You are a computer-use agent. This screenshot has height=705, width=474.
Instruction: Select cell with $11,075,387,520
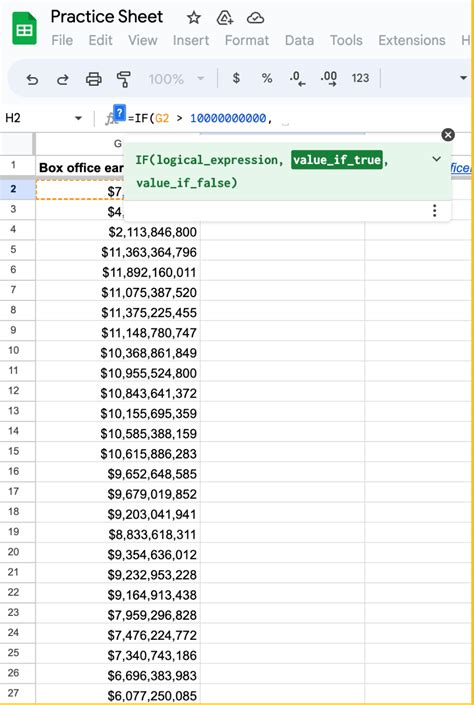(118, 291)
